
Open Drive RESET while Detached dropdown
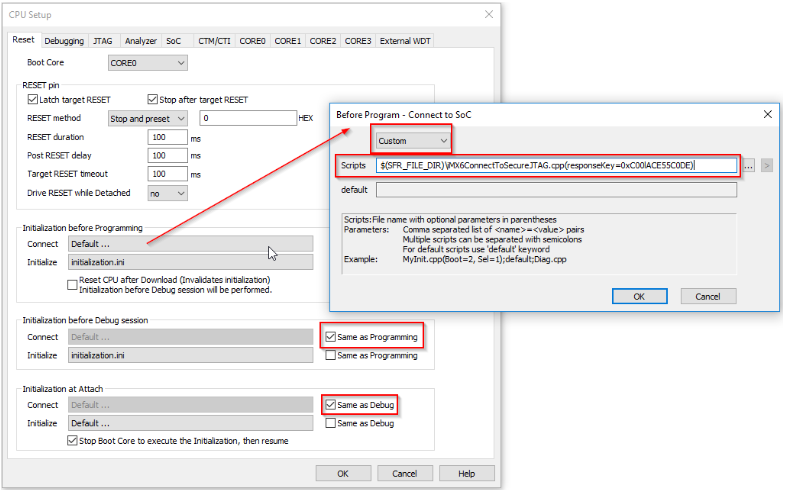click(x=167, y=193)
